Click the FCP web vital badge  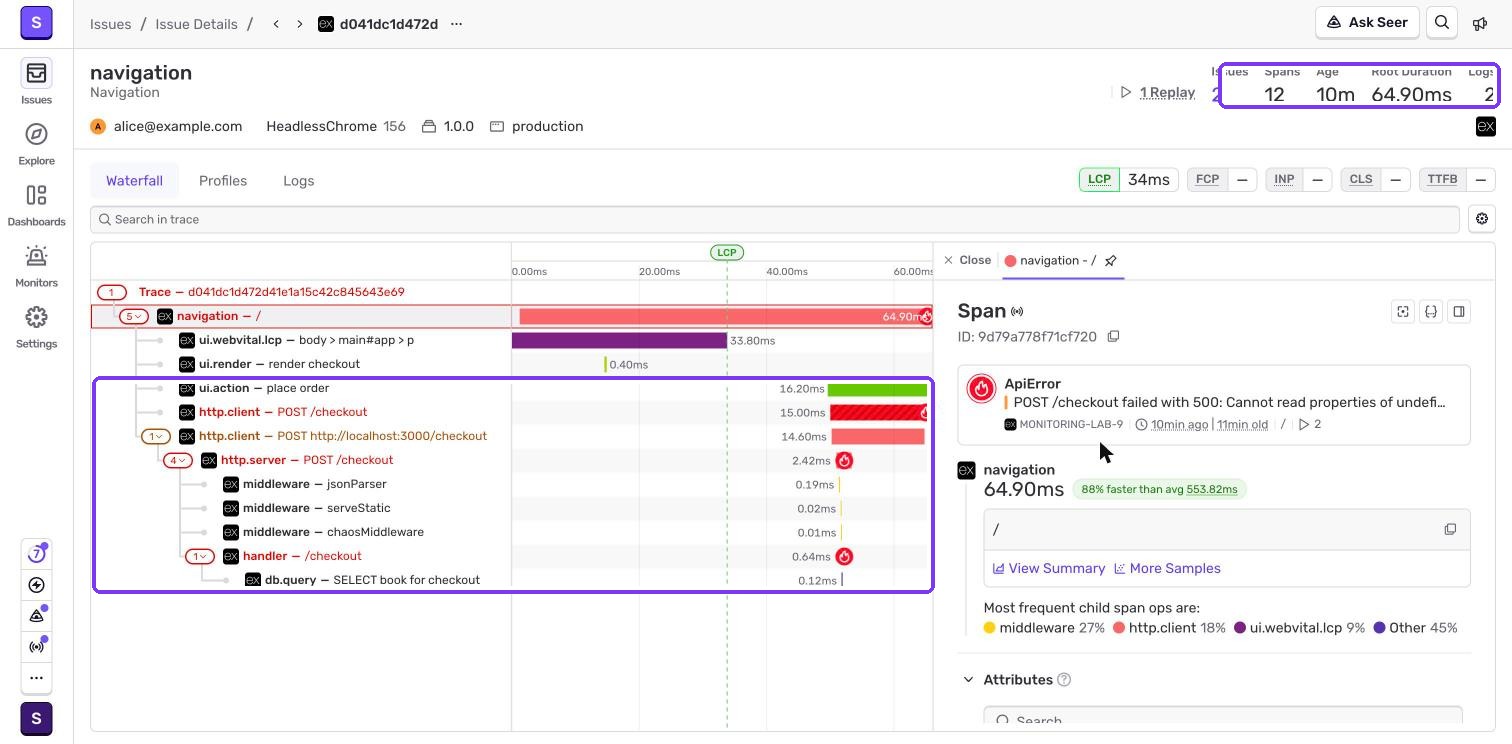pyautogui.click(x=1207, y=179)
